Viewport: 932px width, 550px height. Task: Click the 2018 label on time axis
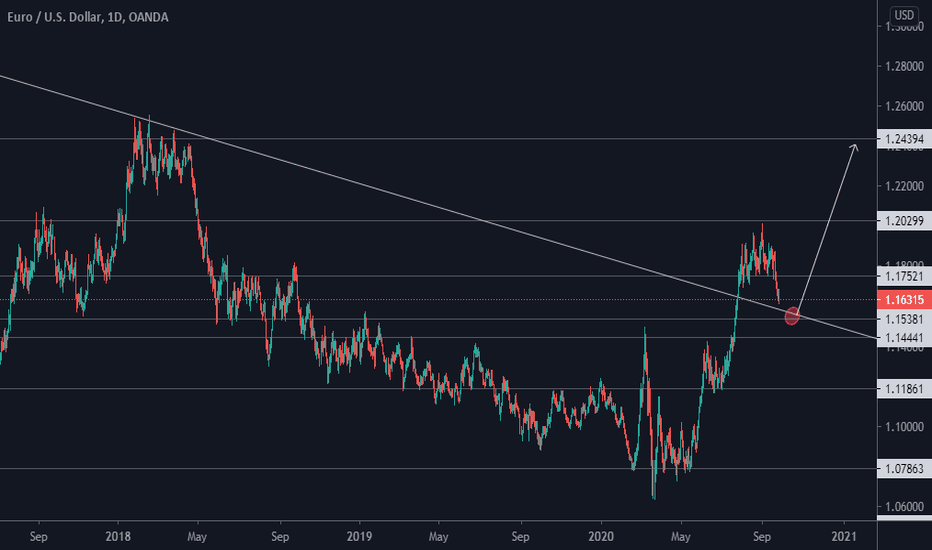[x=118, y=536]
